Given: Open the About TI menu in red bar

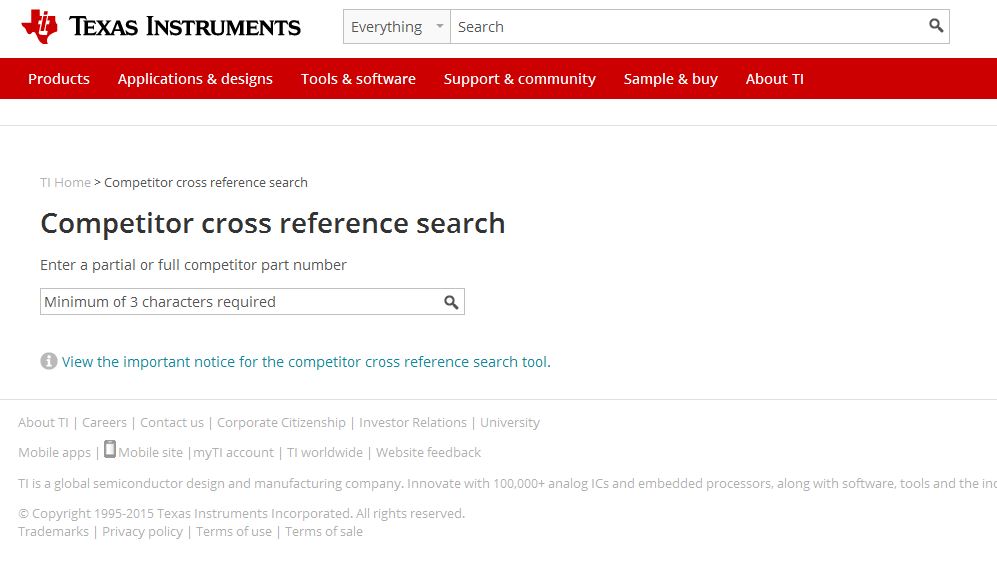Looking at the screenshot, I should (x=774, y=79).
